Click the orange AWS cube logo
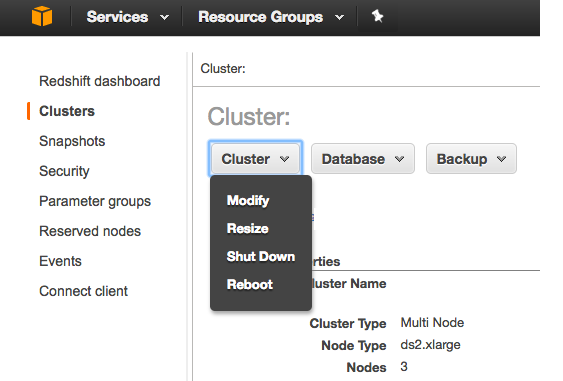This screenshot has width=563, height=381. pyautogui.click(x=42, y=17)
